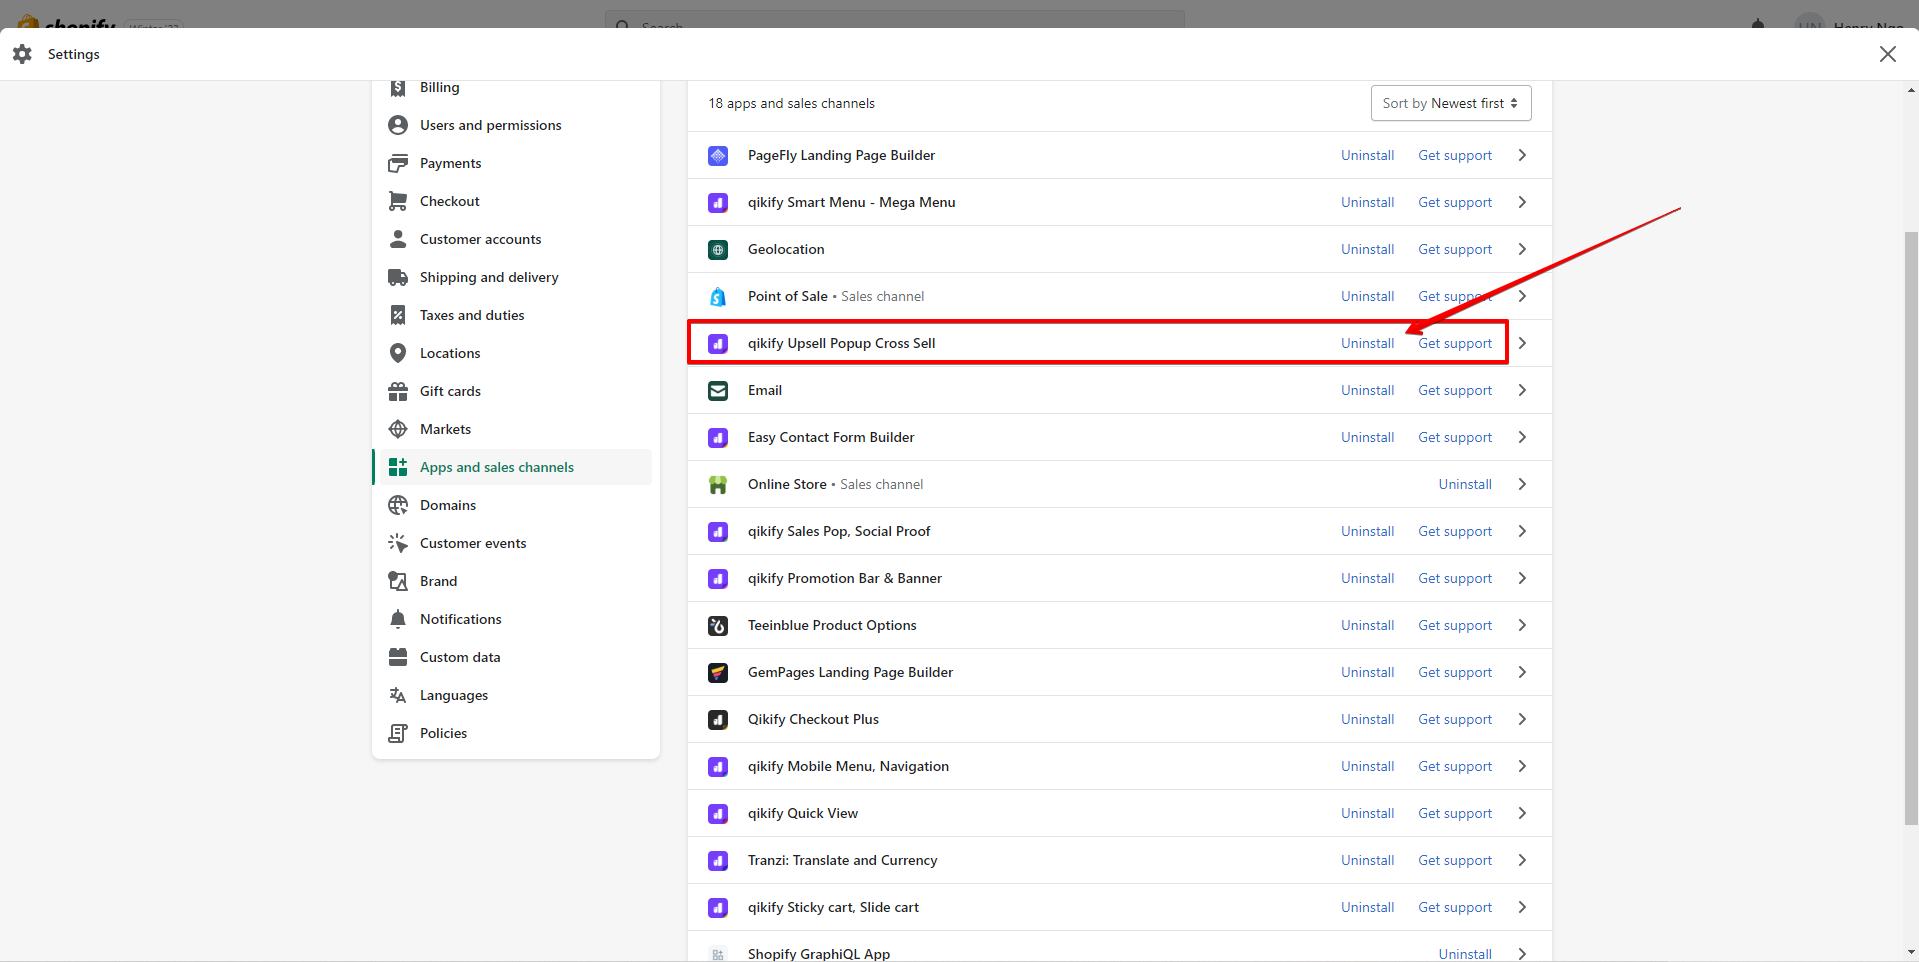Viewport: 1919px width, 962px height.
Task: Click the qikify Upsell Popup app icon
Action: click(718, 344)
